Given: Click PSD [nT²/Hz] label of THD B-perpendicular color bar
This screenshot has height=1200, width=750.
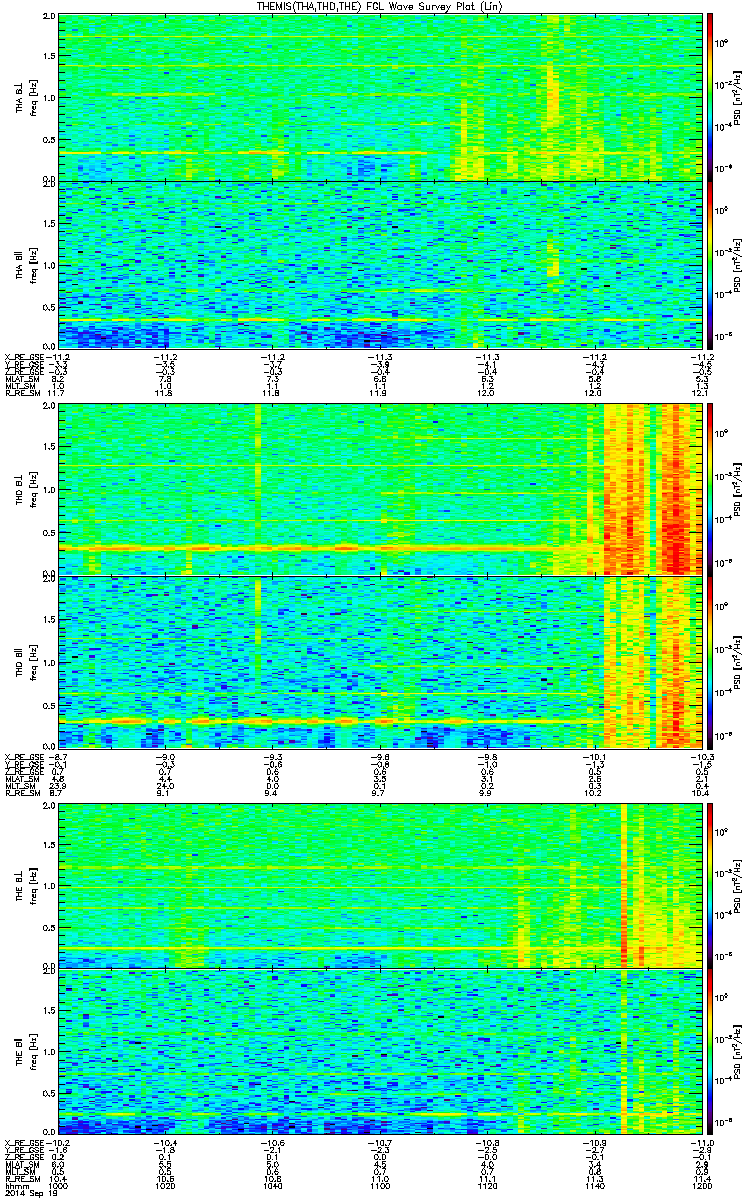Looking at the screenshot, I should (x=737, y=491).
